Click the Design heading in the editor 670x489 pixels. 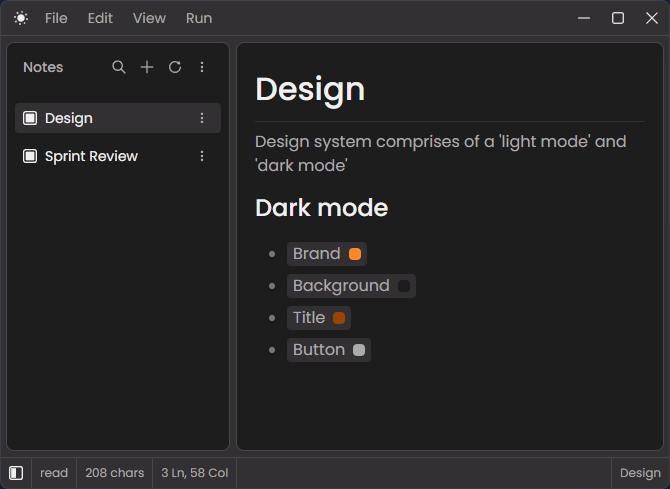[x=310, y=89]
